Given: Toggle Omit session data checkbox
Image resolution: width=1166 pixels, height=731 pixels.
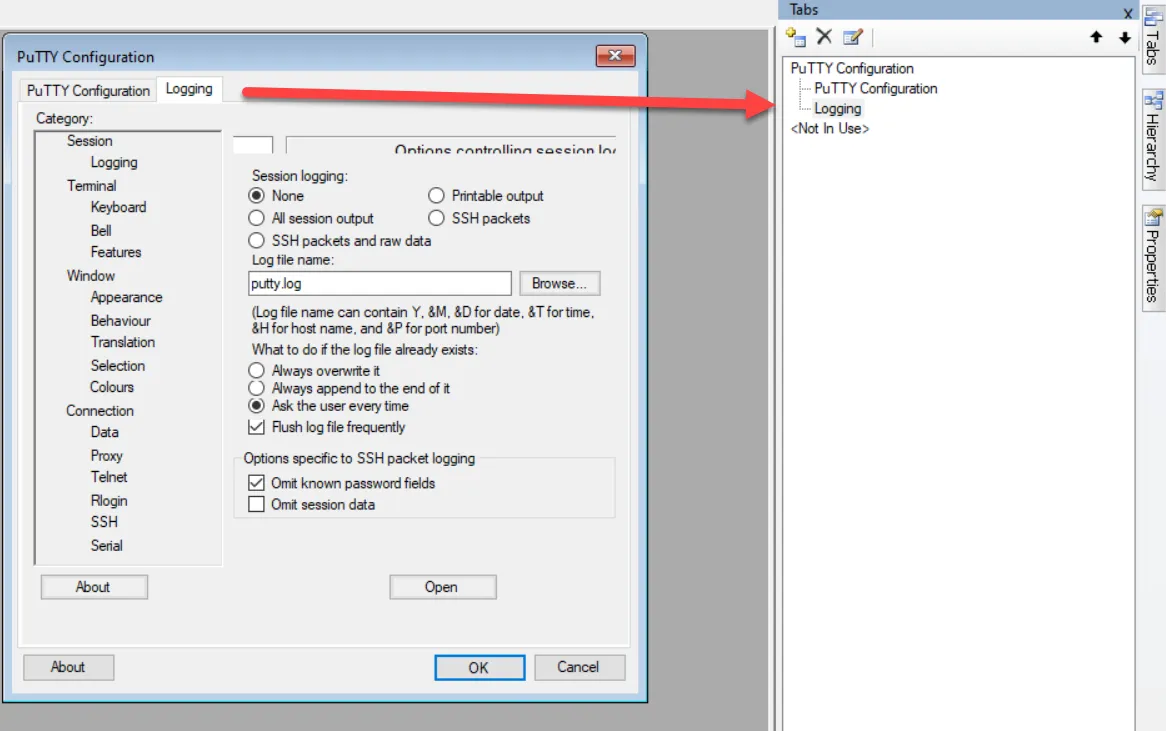Looking at the screenshot, I should [257, 504].
